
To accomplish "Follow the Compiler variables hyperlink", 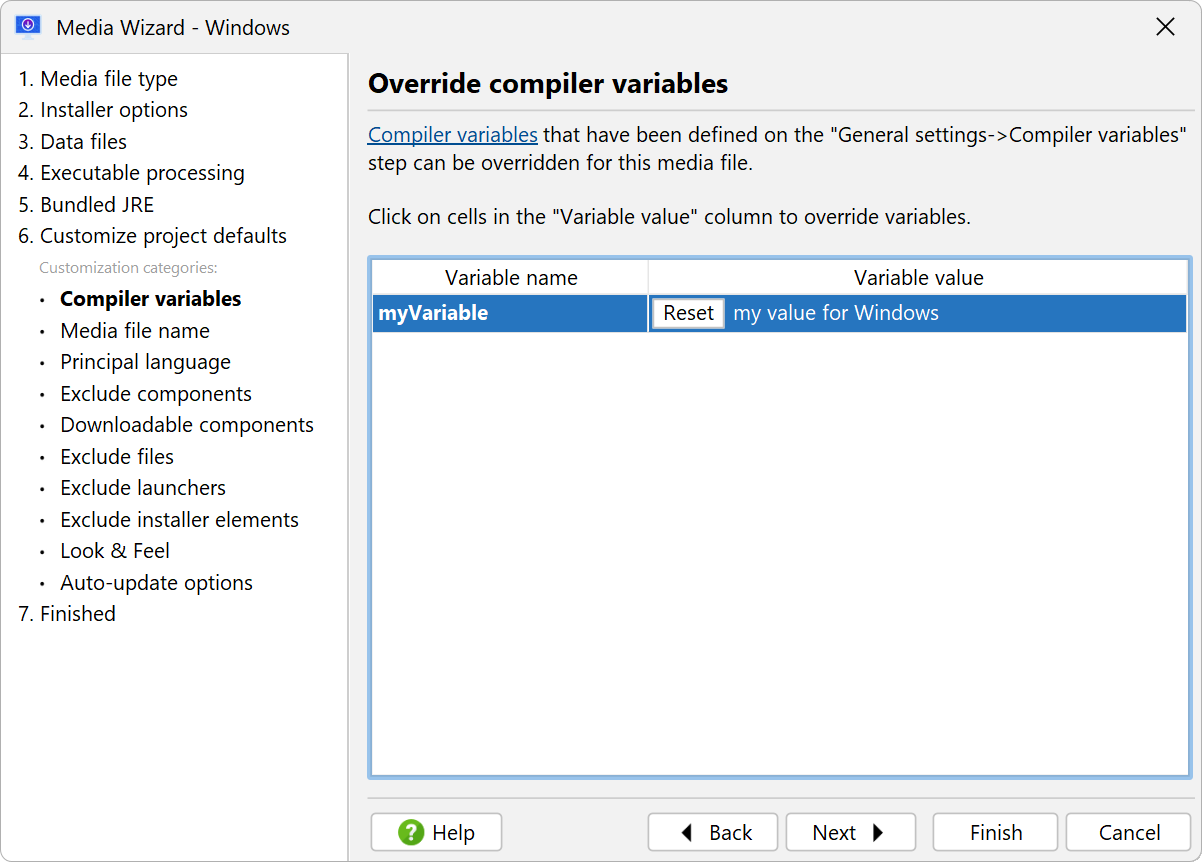I will 453,135.
